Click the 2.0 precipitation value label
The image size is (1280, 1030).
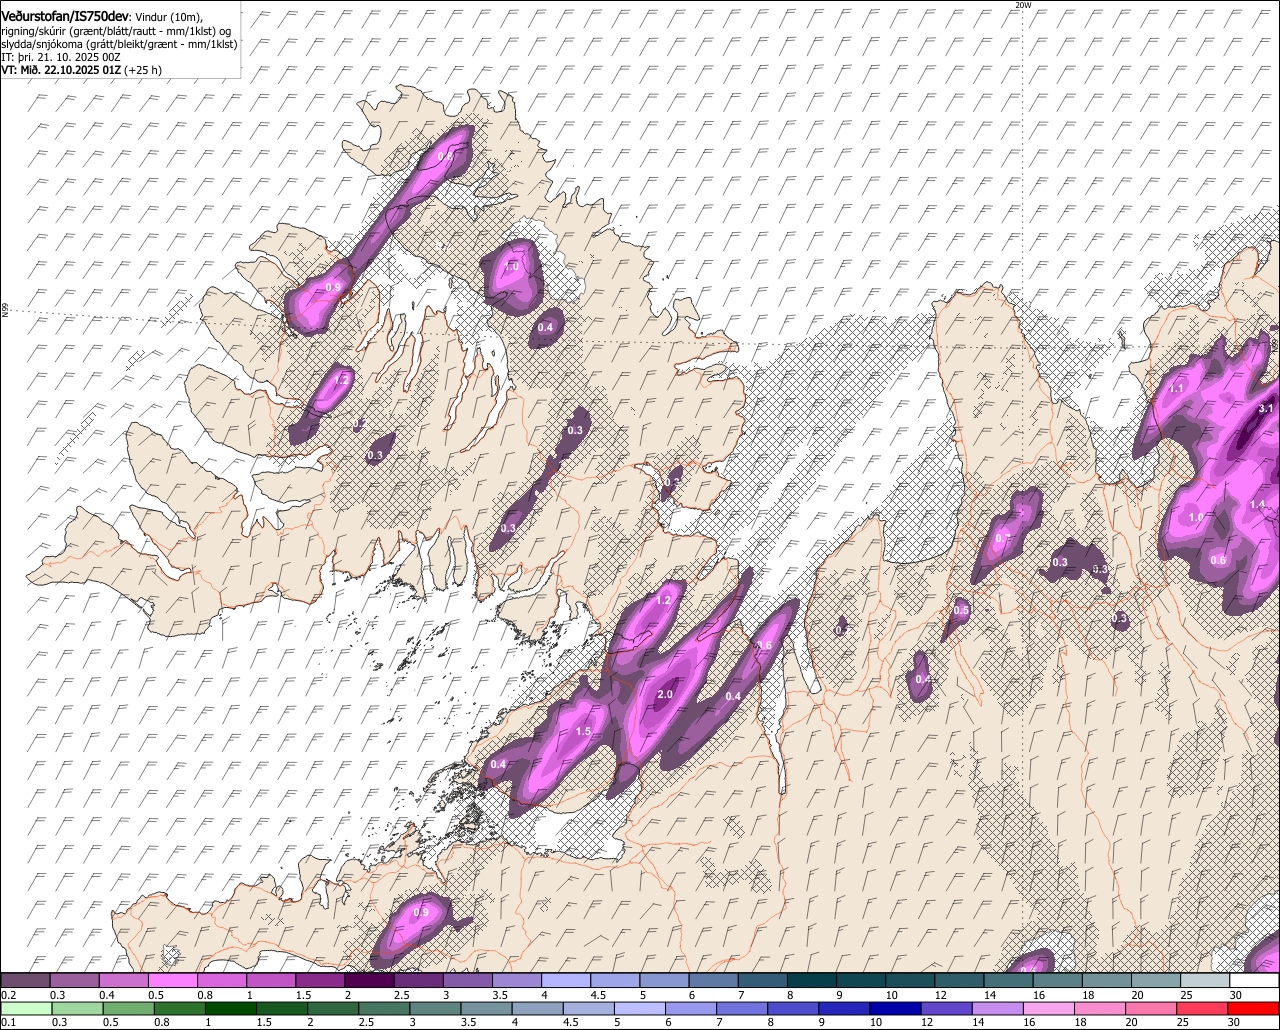pos(665,694)
